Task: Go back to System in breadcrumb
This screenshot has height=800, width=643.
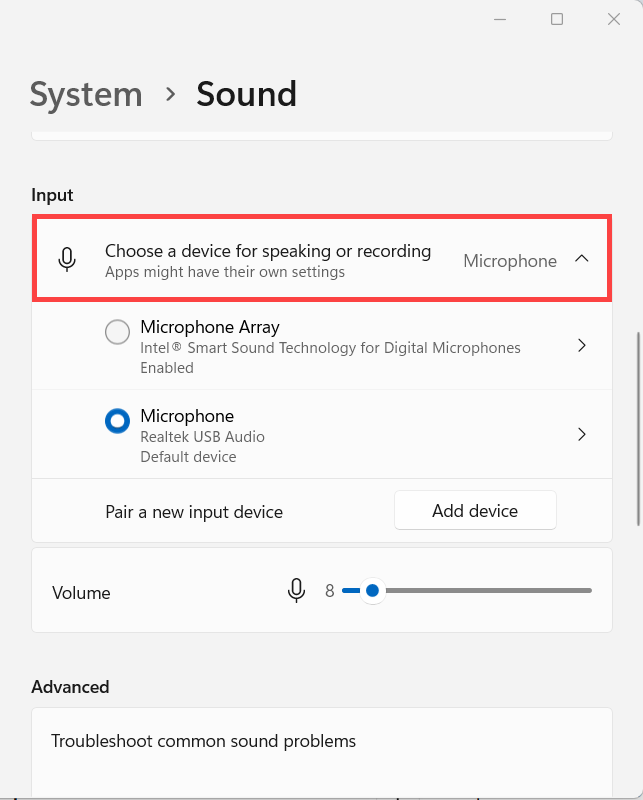Action: tap(86, 95)
